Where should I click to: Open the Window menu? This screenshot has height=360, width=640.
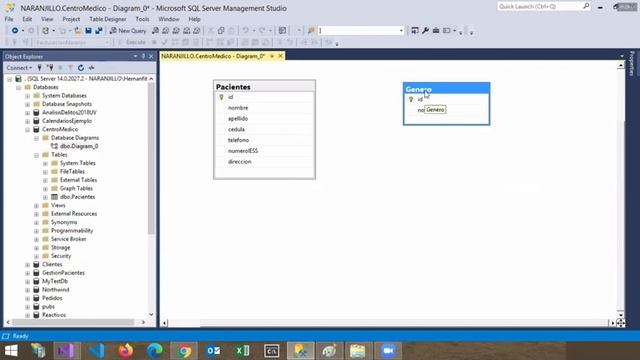[x=169, y=19]
